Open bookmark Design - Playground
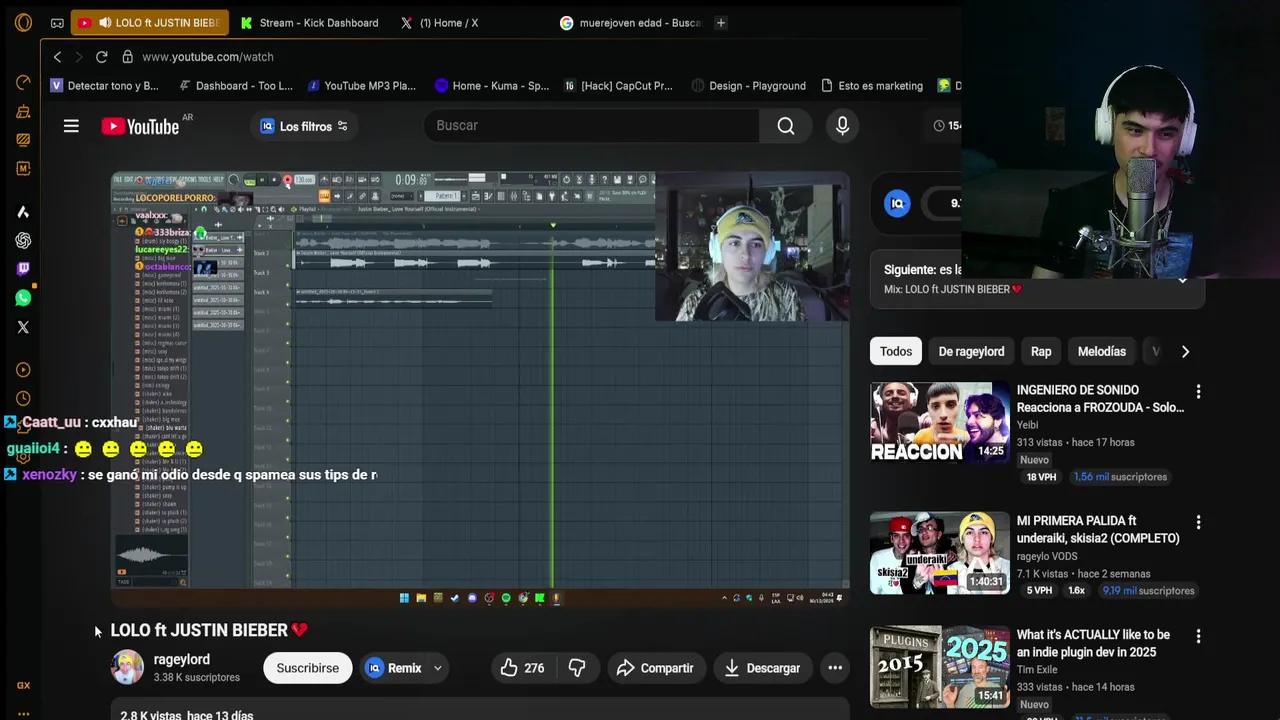 pyautogui.click(x=748, y=86)
